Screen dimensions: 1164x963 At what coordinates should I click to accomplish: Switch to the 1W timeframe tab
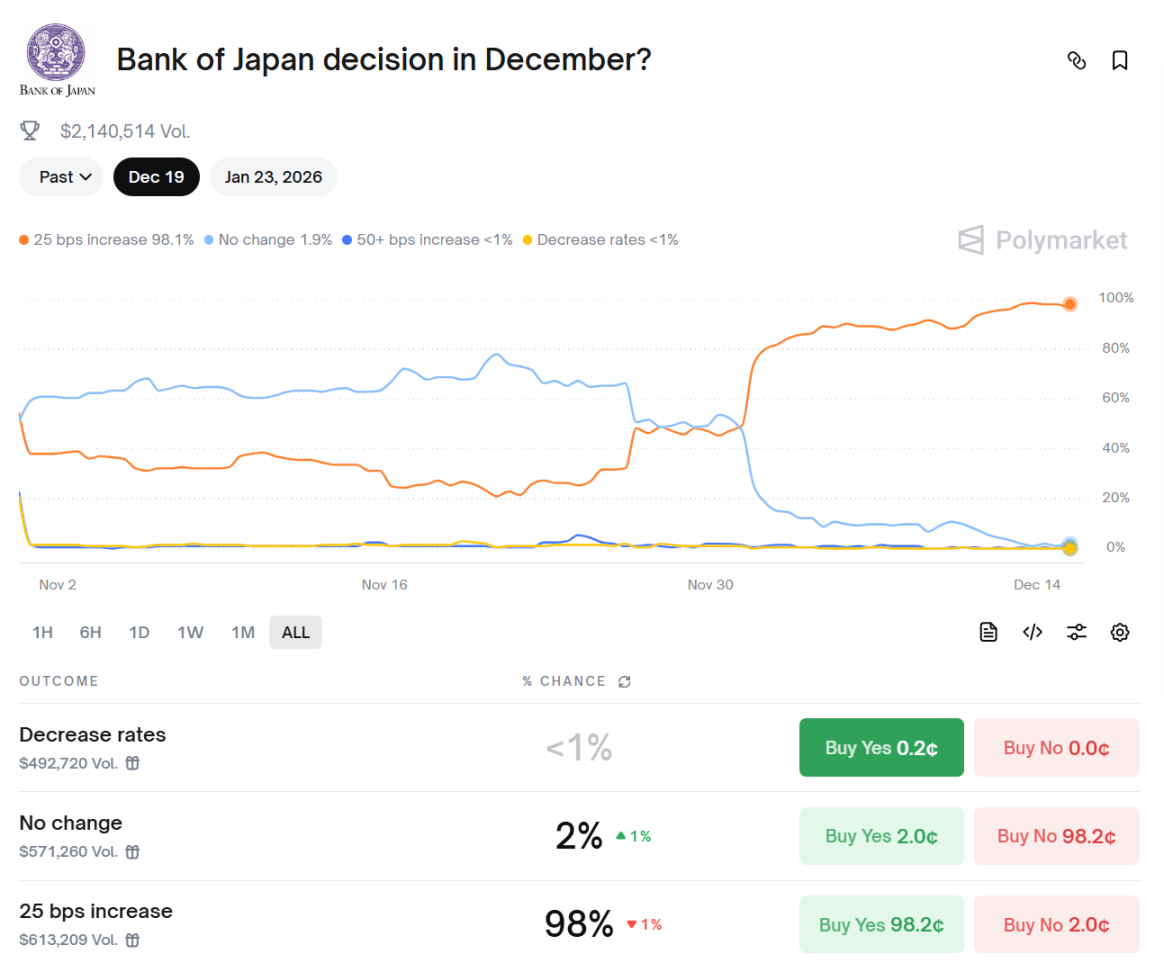click(191, 632)
